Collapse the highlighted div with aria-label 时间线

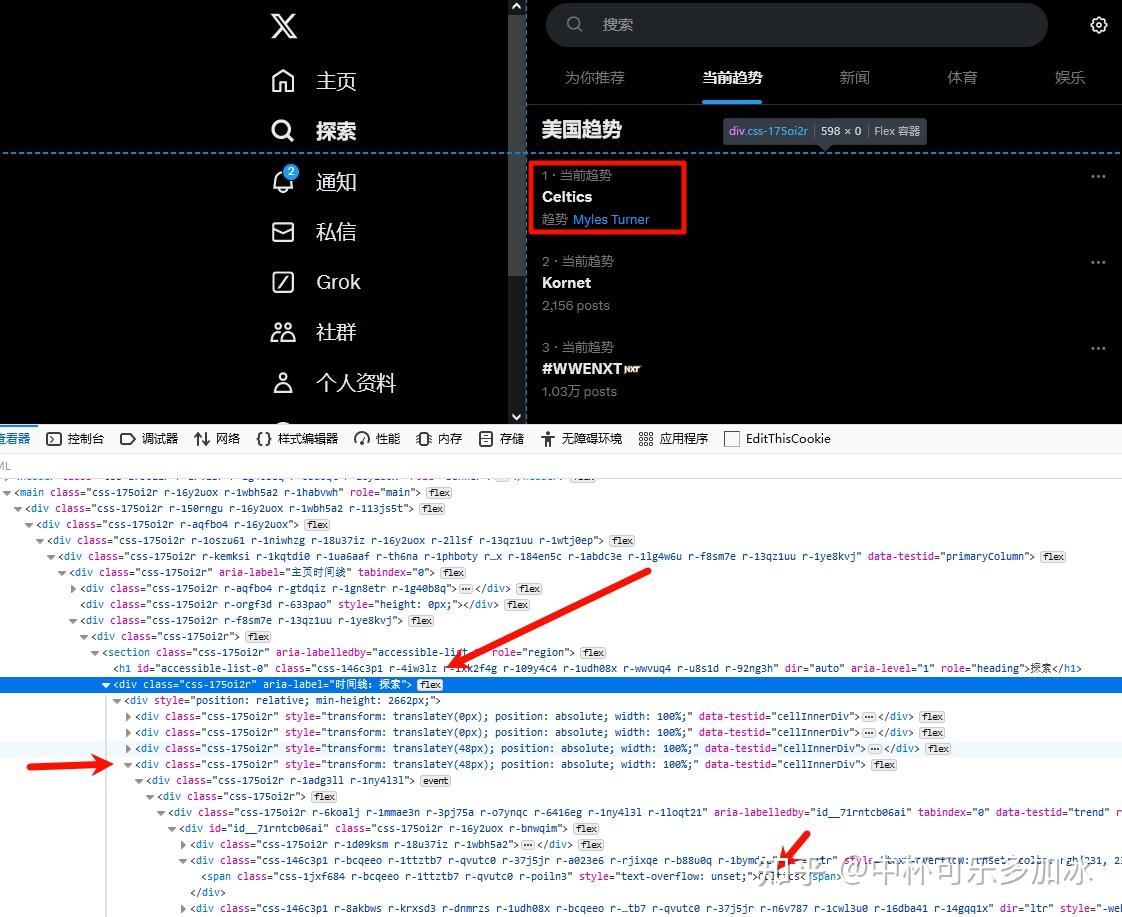[107, 684]
